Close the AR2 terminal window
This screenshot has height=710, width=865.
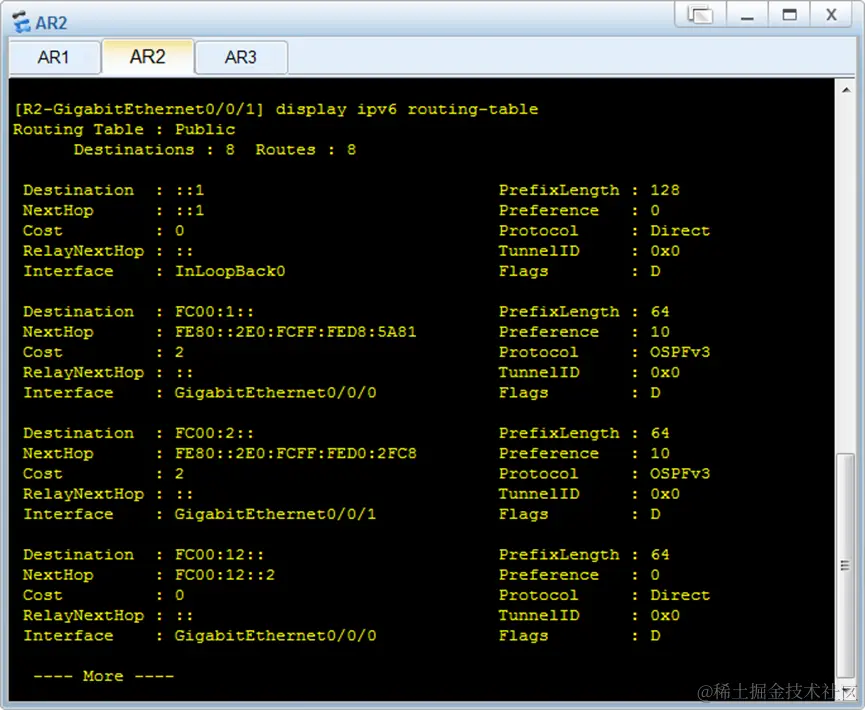pos(831,14)
